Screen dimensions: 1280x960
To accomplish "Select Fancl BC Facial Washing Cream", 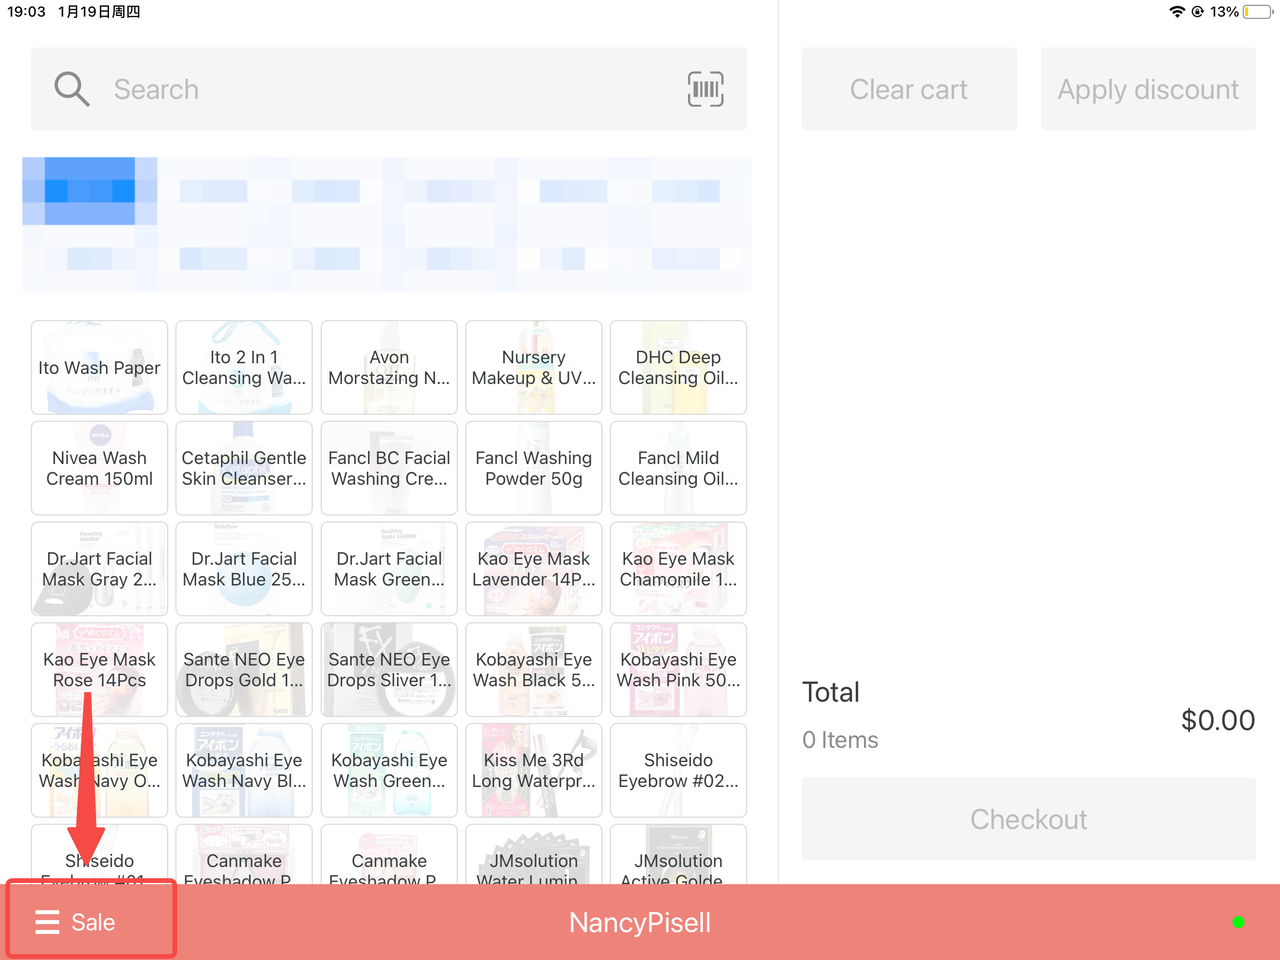I will 389,468.
